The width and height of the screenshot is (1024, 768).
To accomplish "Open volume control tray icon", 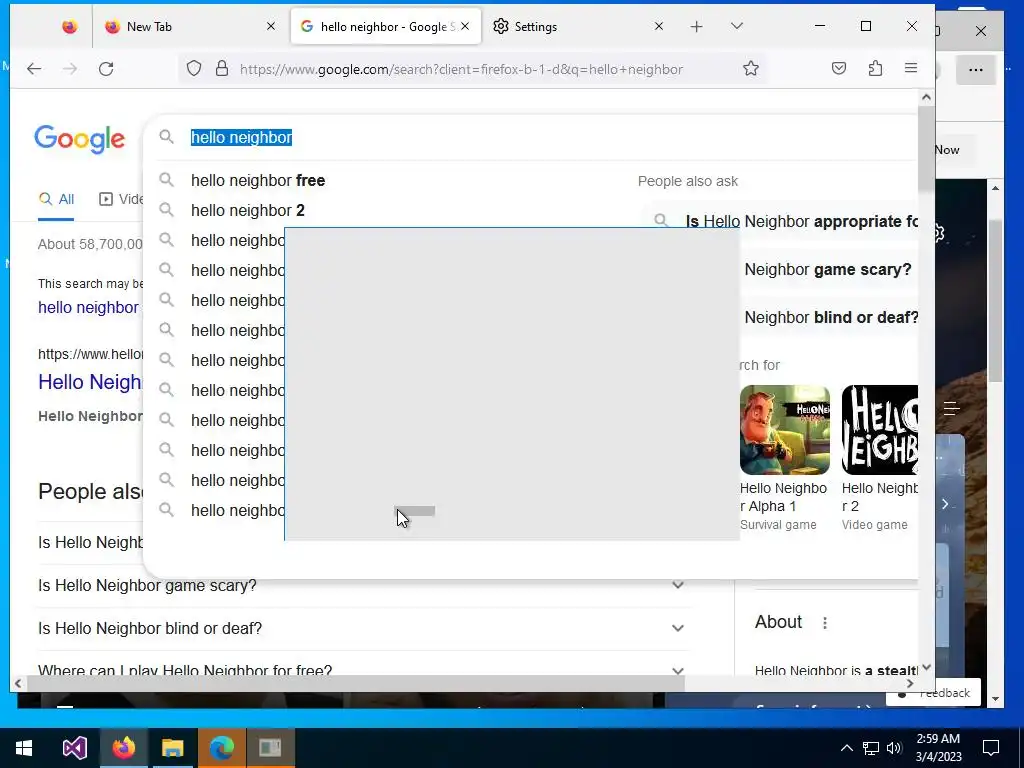I will 894,748.
